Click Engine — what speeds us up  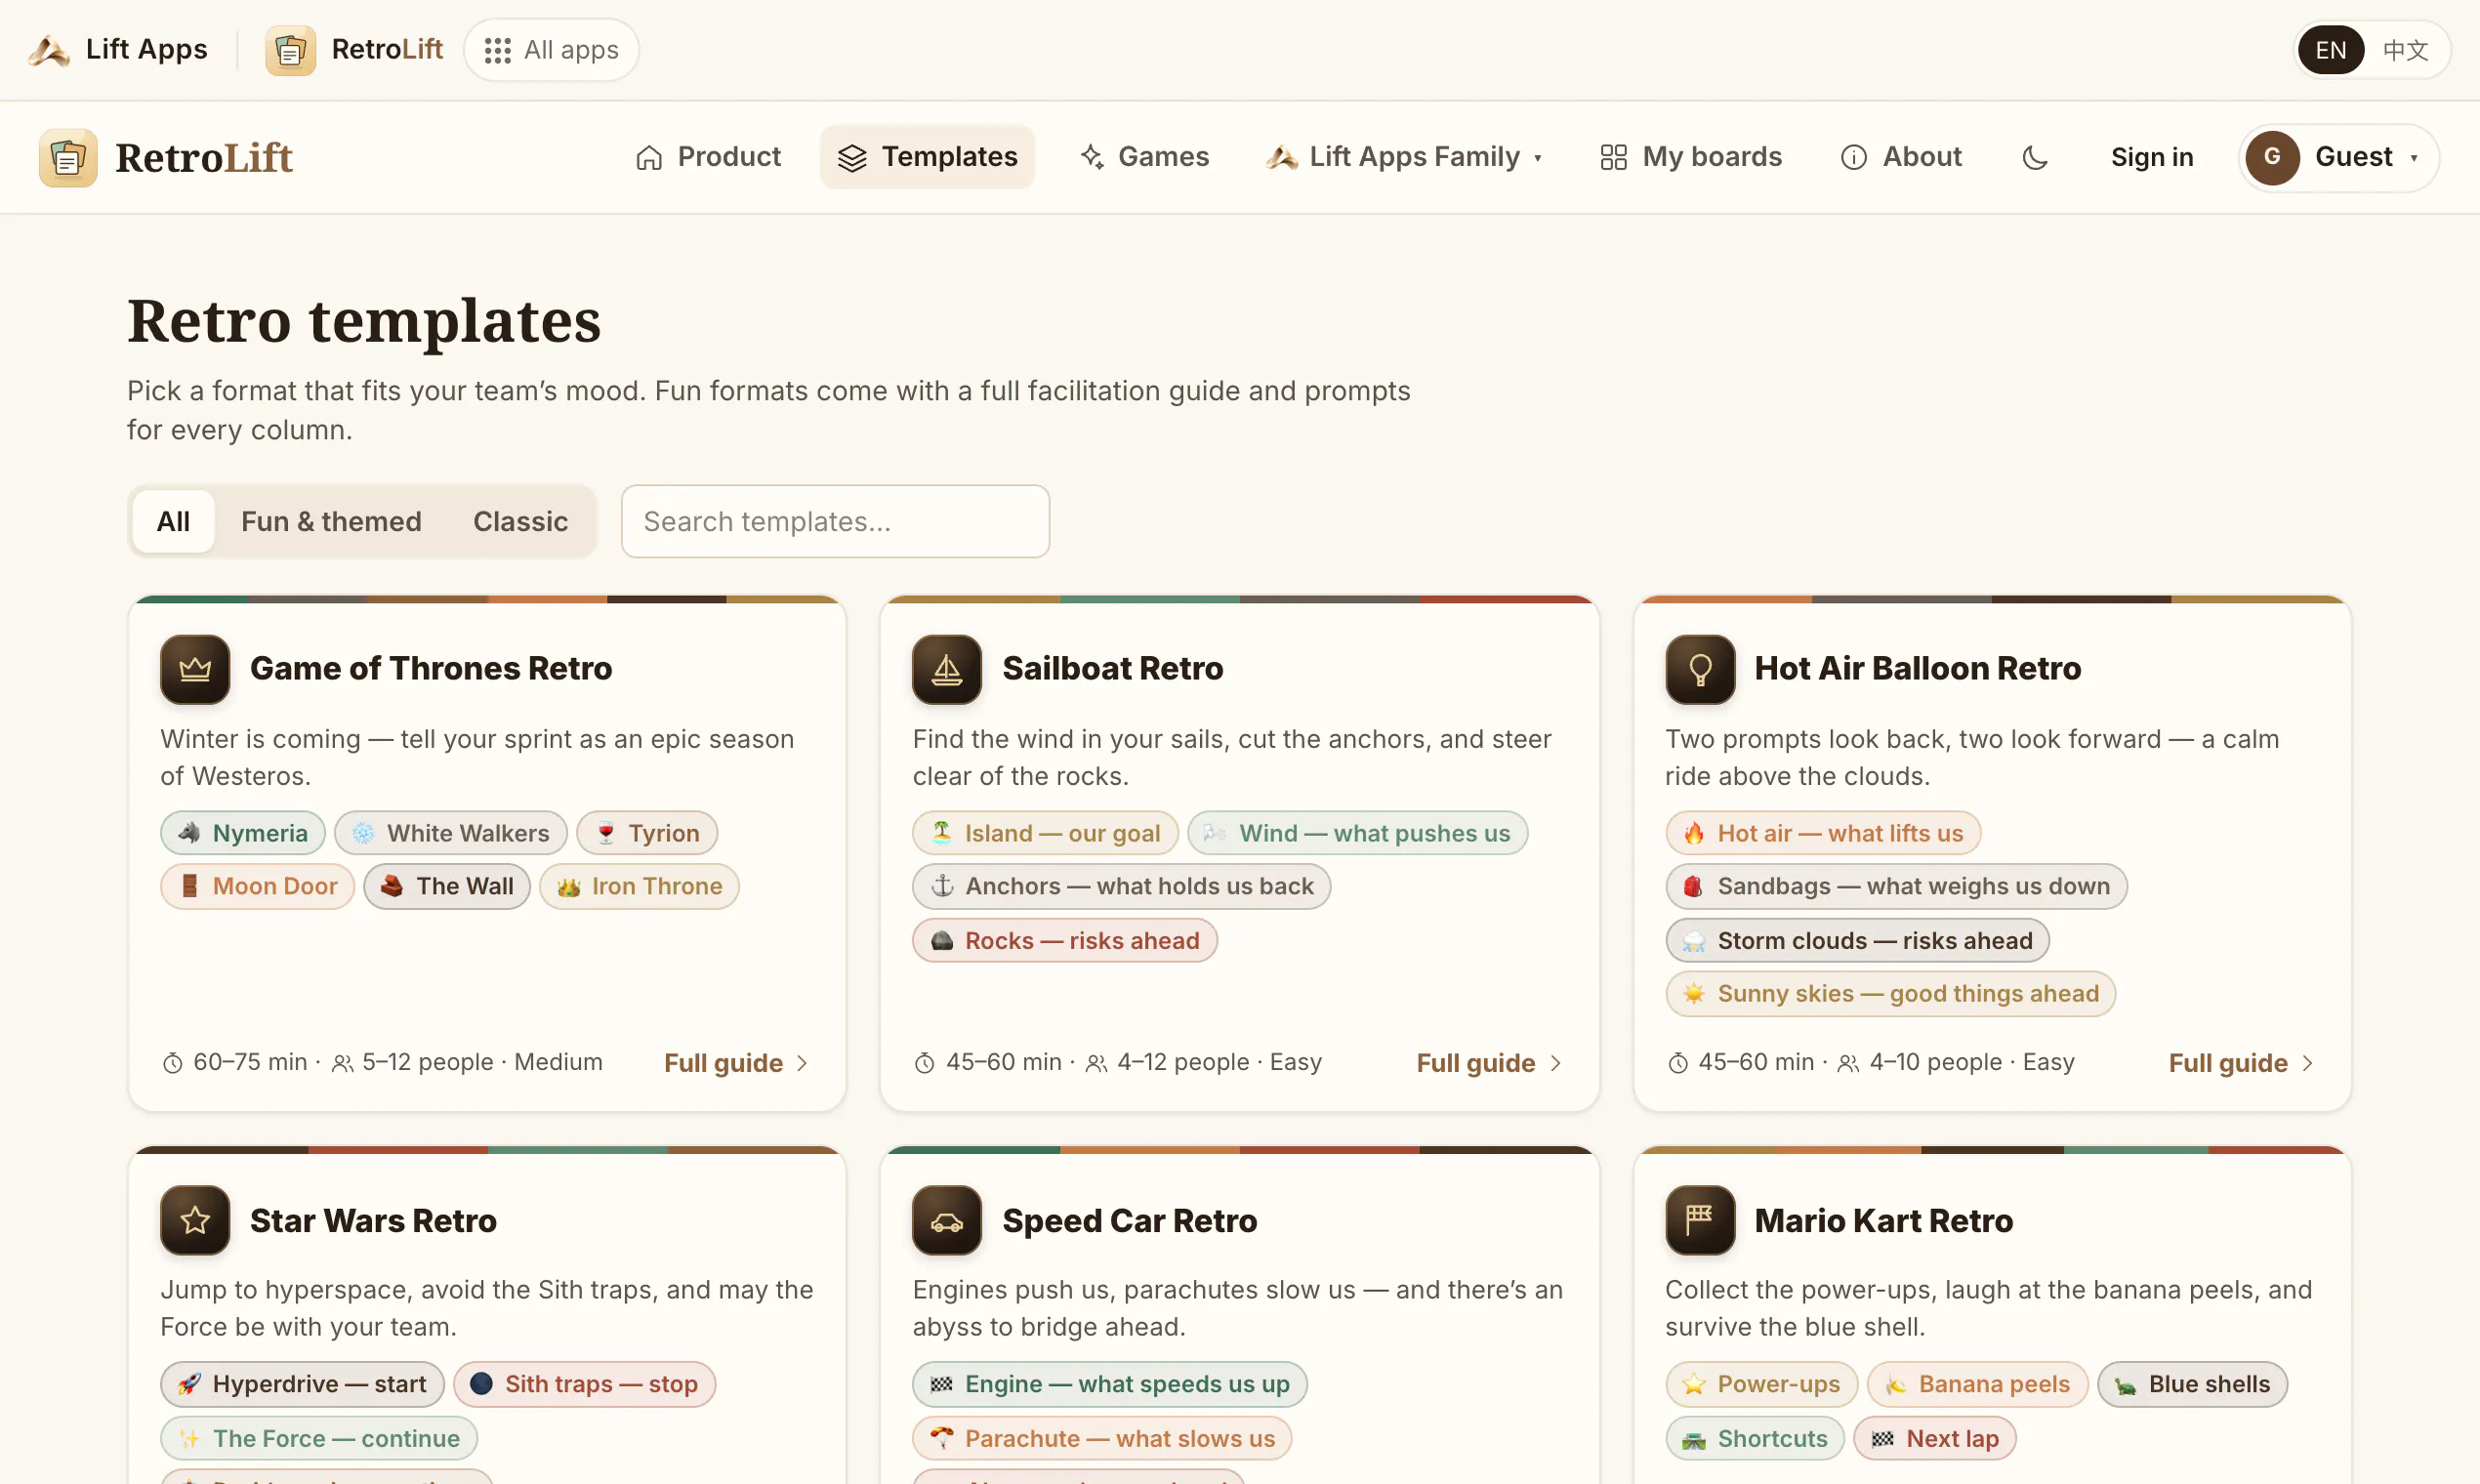[x=1109, y=1384]
